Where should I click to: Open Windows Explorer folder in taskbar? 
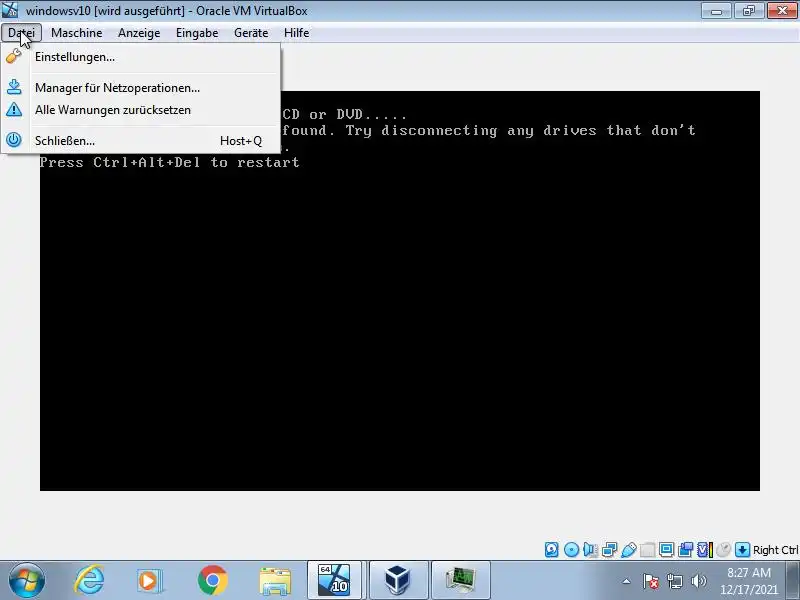click(x=275, y=581)
